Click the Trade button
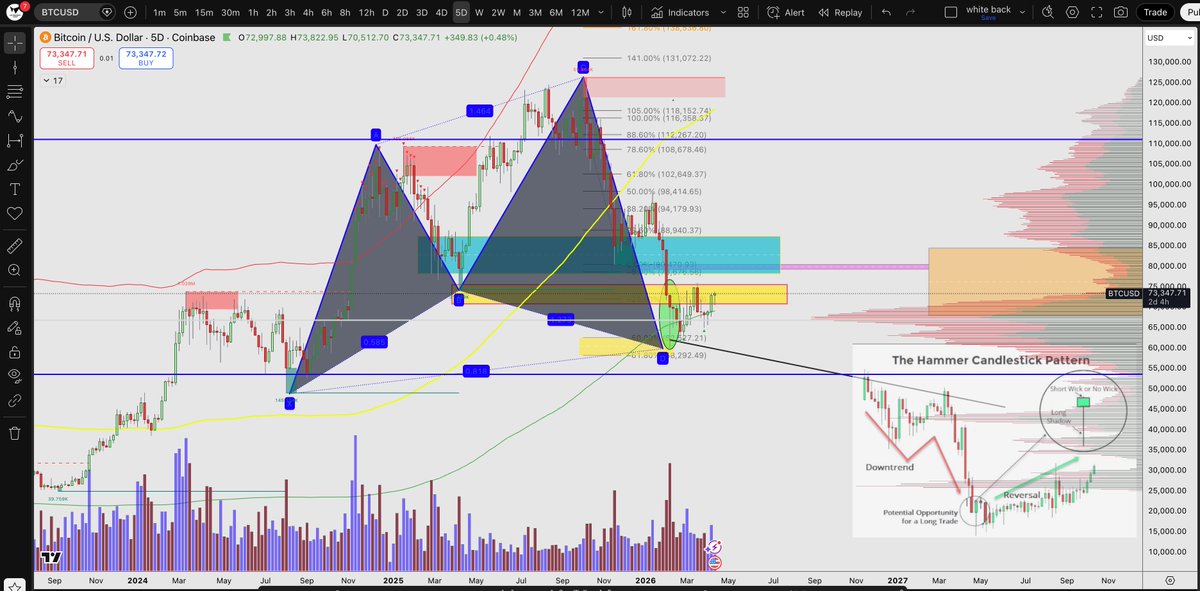Viewport: 1200px width, 591px height. pos(1155,12)
